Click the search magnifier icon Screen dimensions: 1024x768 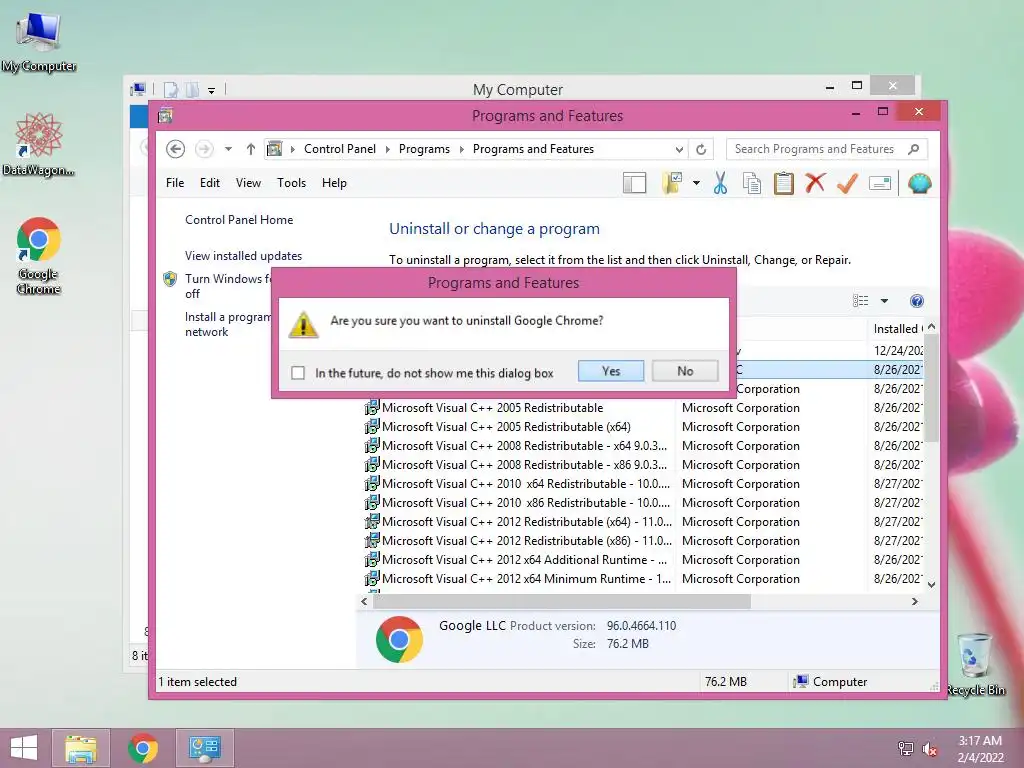[914, 149]
